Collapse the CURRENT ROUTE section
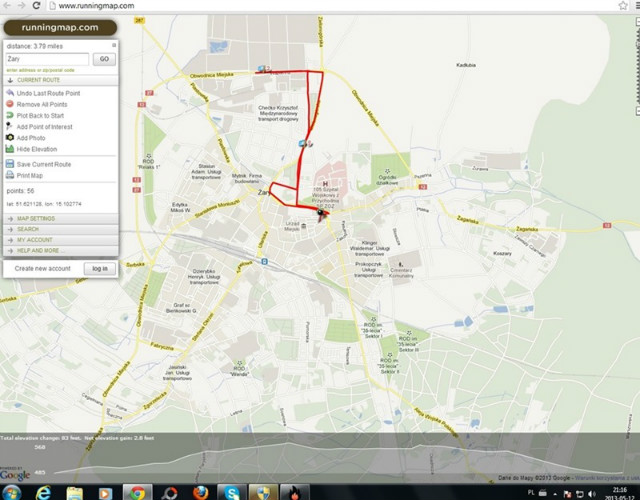 61,80
